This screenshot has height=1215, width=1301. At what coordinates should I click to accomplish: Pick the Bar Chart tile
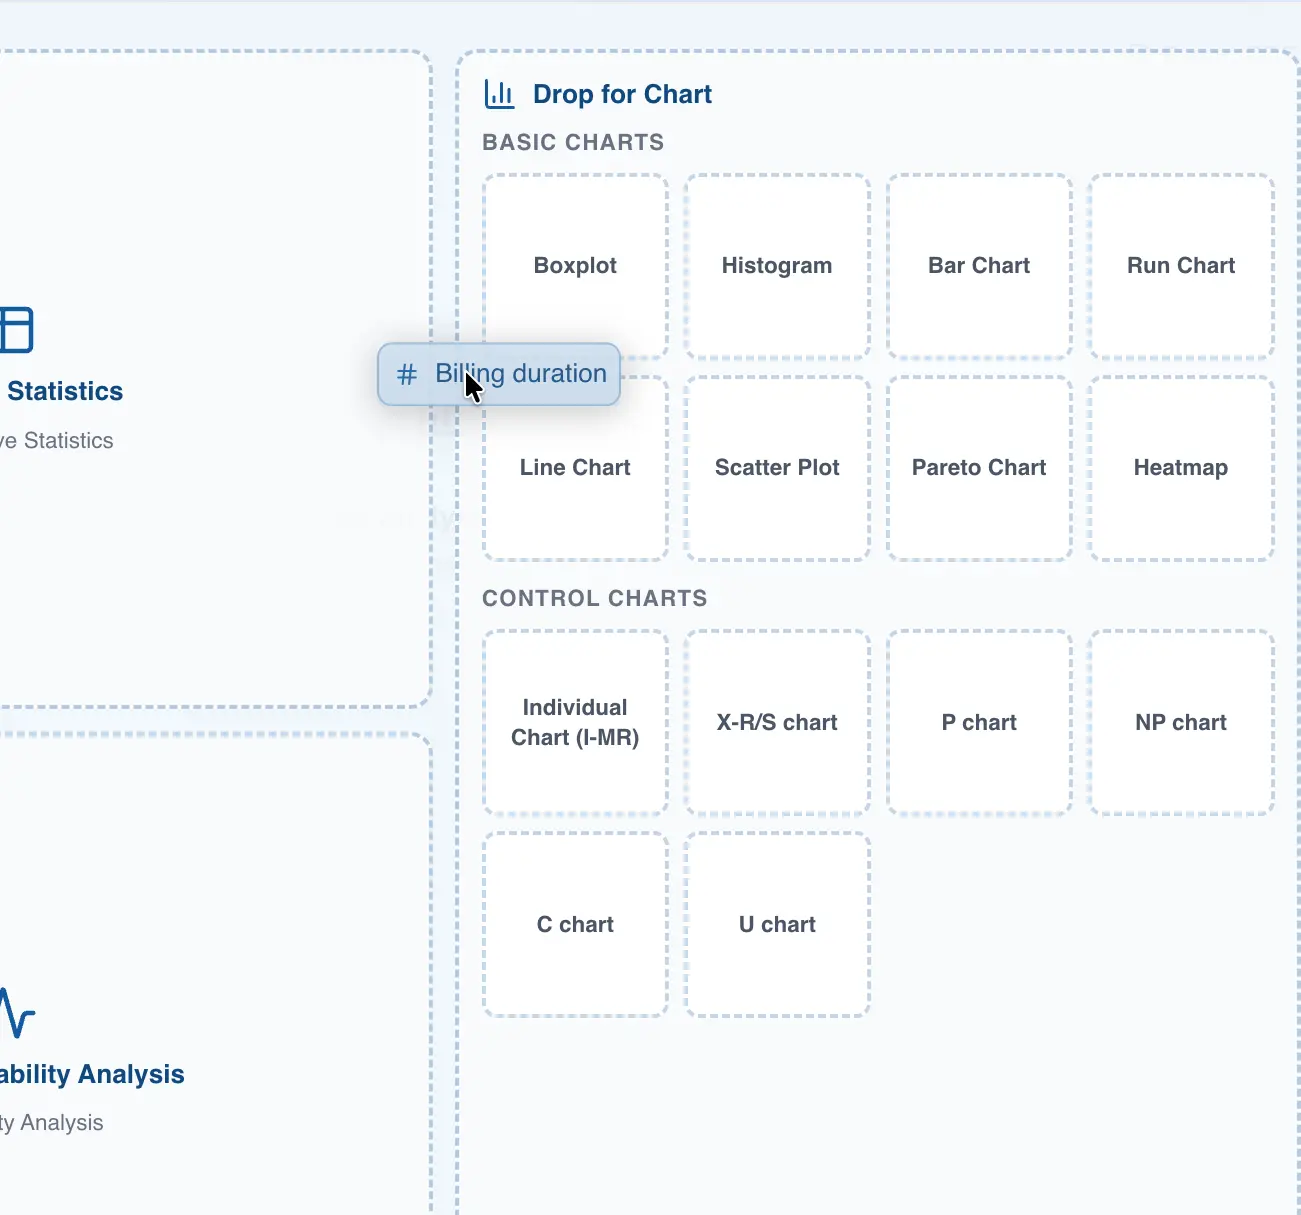coord(979,266)
